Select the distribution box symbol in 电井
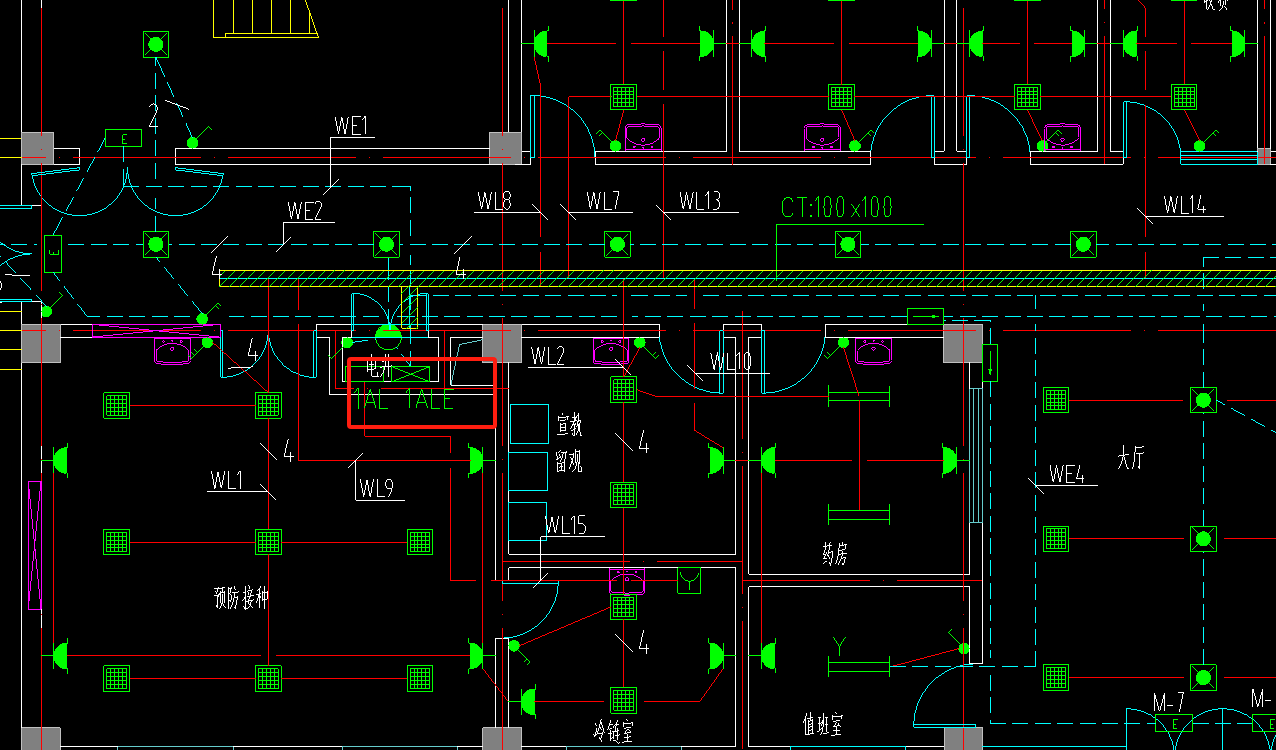This screenshot has height=750, width=1276. [410, 373]
